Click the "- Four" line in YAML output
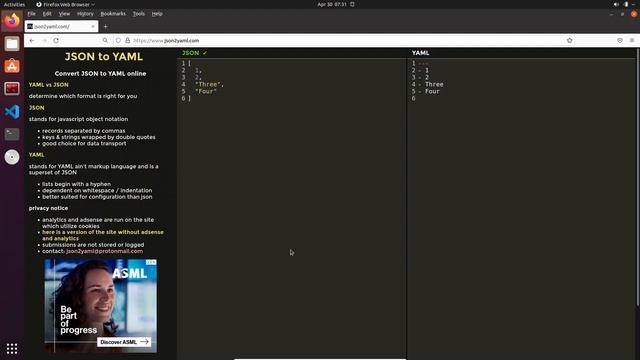This screenshot has width=640, height=360. 429,91
